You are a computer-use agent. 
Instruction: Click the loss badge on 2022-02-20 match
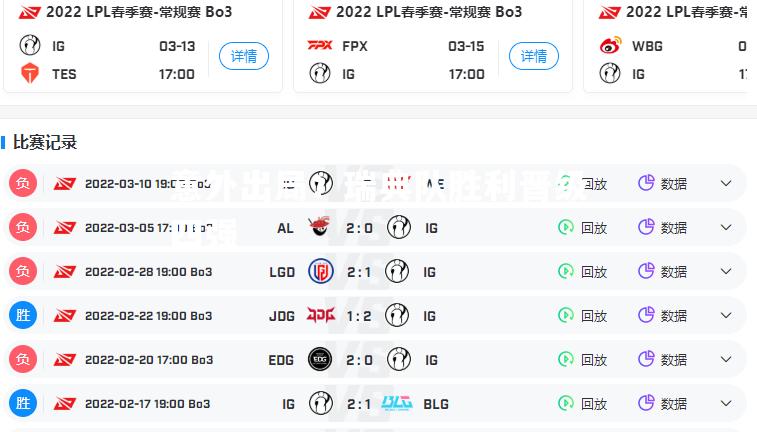(23, 359)
